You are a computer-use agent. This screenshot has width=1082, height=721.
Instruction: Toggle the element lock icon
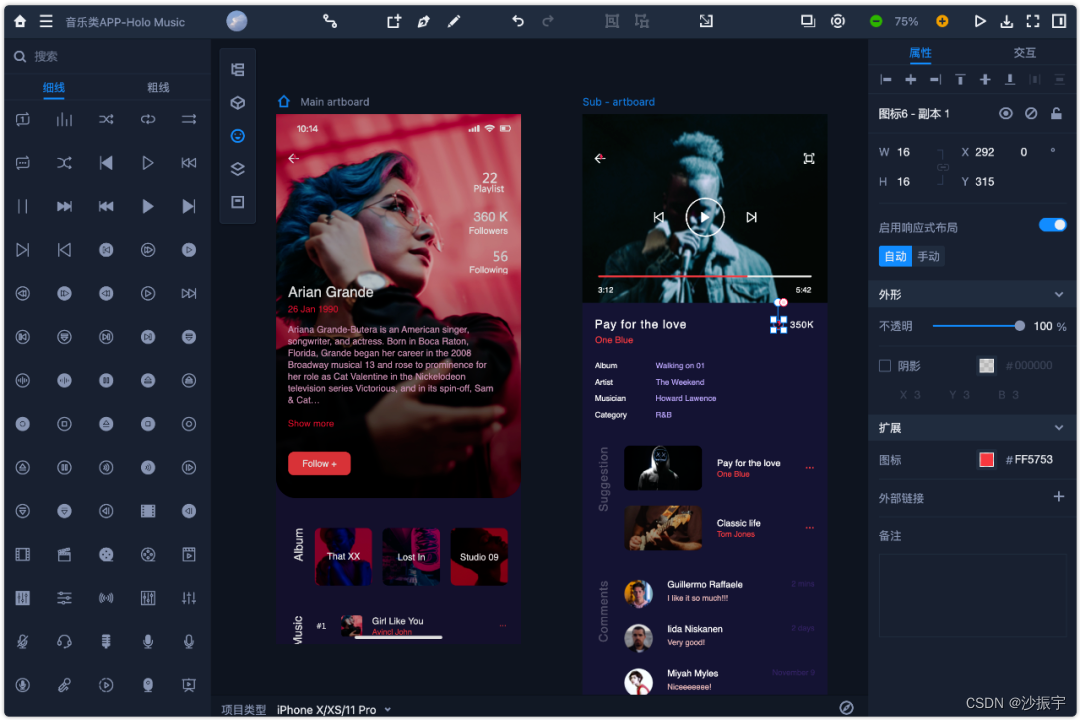(x=1056, y=113)
